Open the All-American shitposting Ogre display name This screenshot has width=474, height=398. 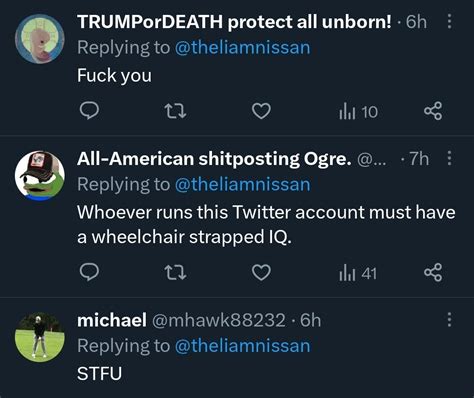(x=214, y=159)
